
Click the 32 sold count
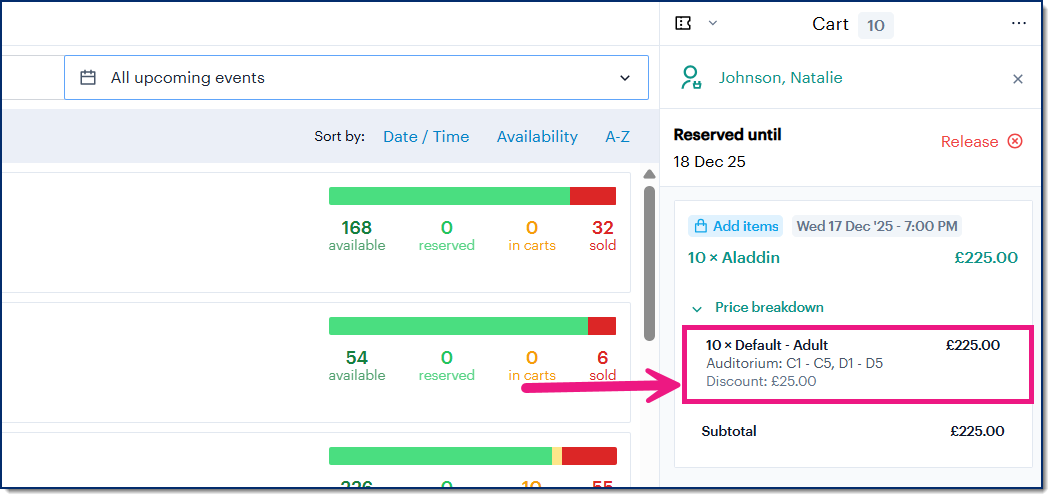click(x=602, y=228)
